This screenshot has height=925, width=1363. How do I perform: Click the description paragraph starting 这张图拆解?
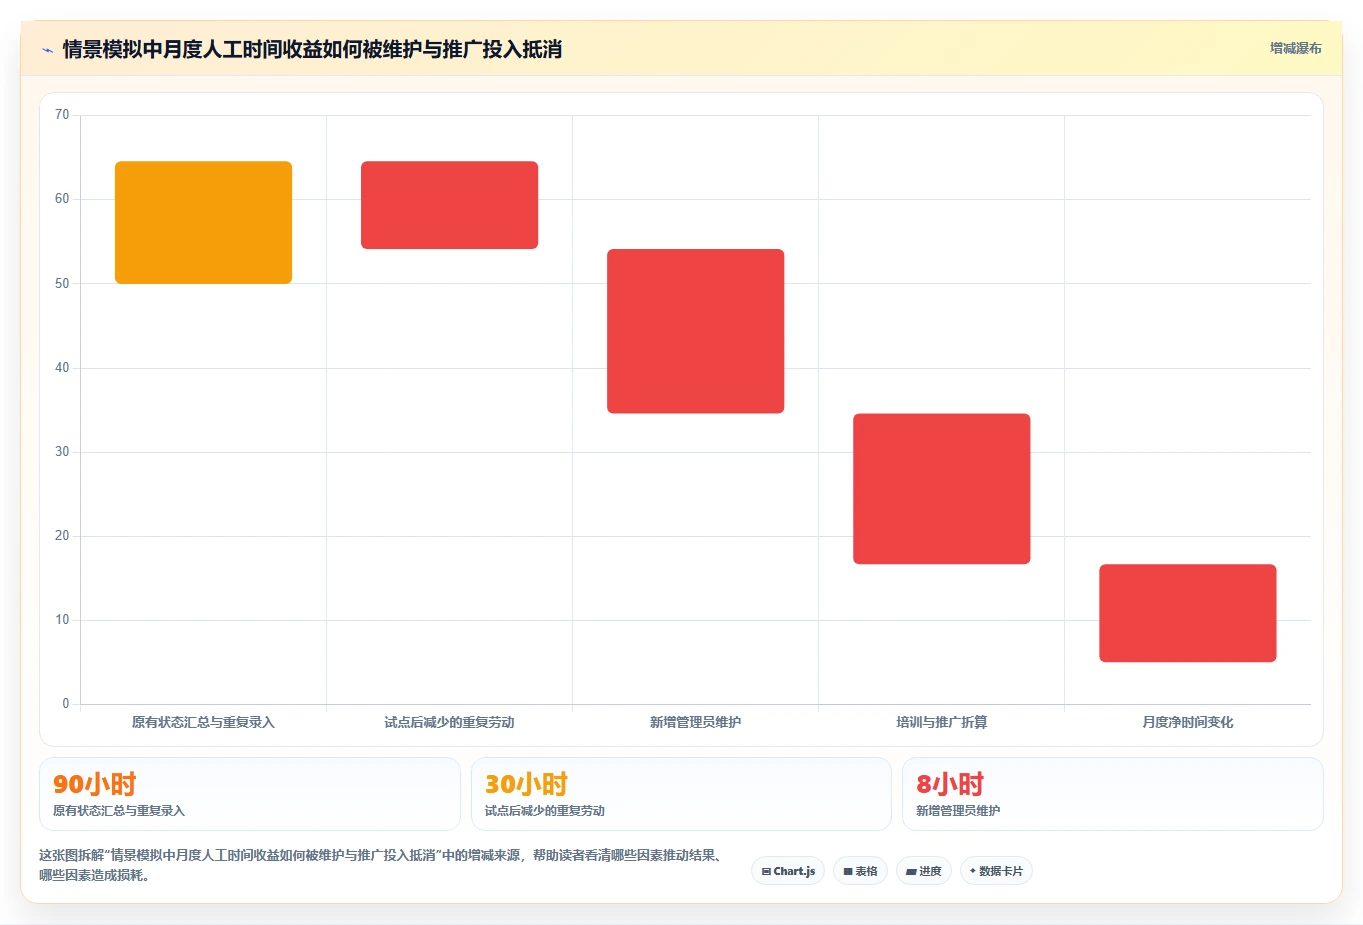pyautogui.click(x=381, y=865)
